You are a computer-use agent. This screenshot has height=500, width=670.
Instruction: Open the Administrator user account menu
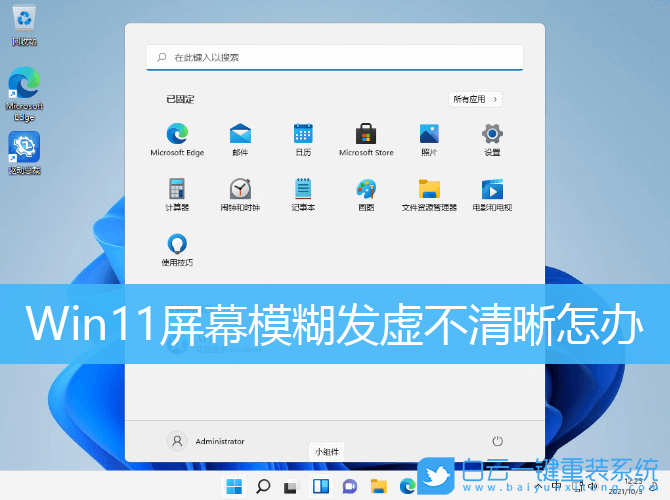point(206,441)
